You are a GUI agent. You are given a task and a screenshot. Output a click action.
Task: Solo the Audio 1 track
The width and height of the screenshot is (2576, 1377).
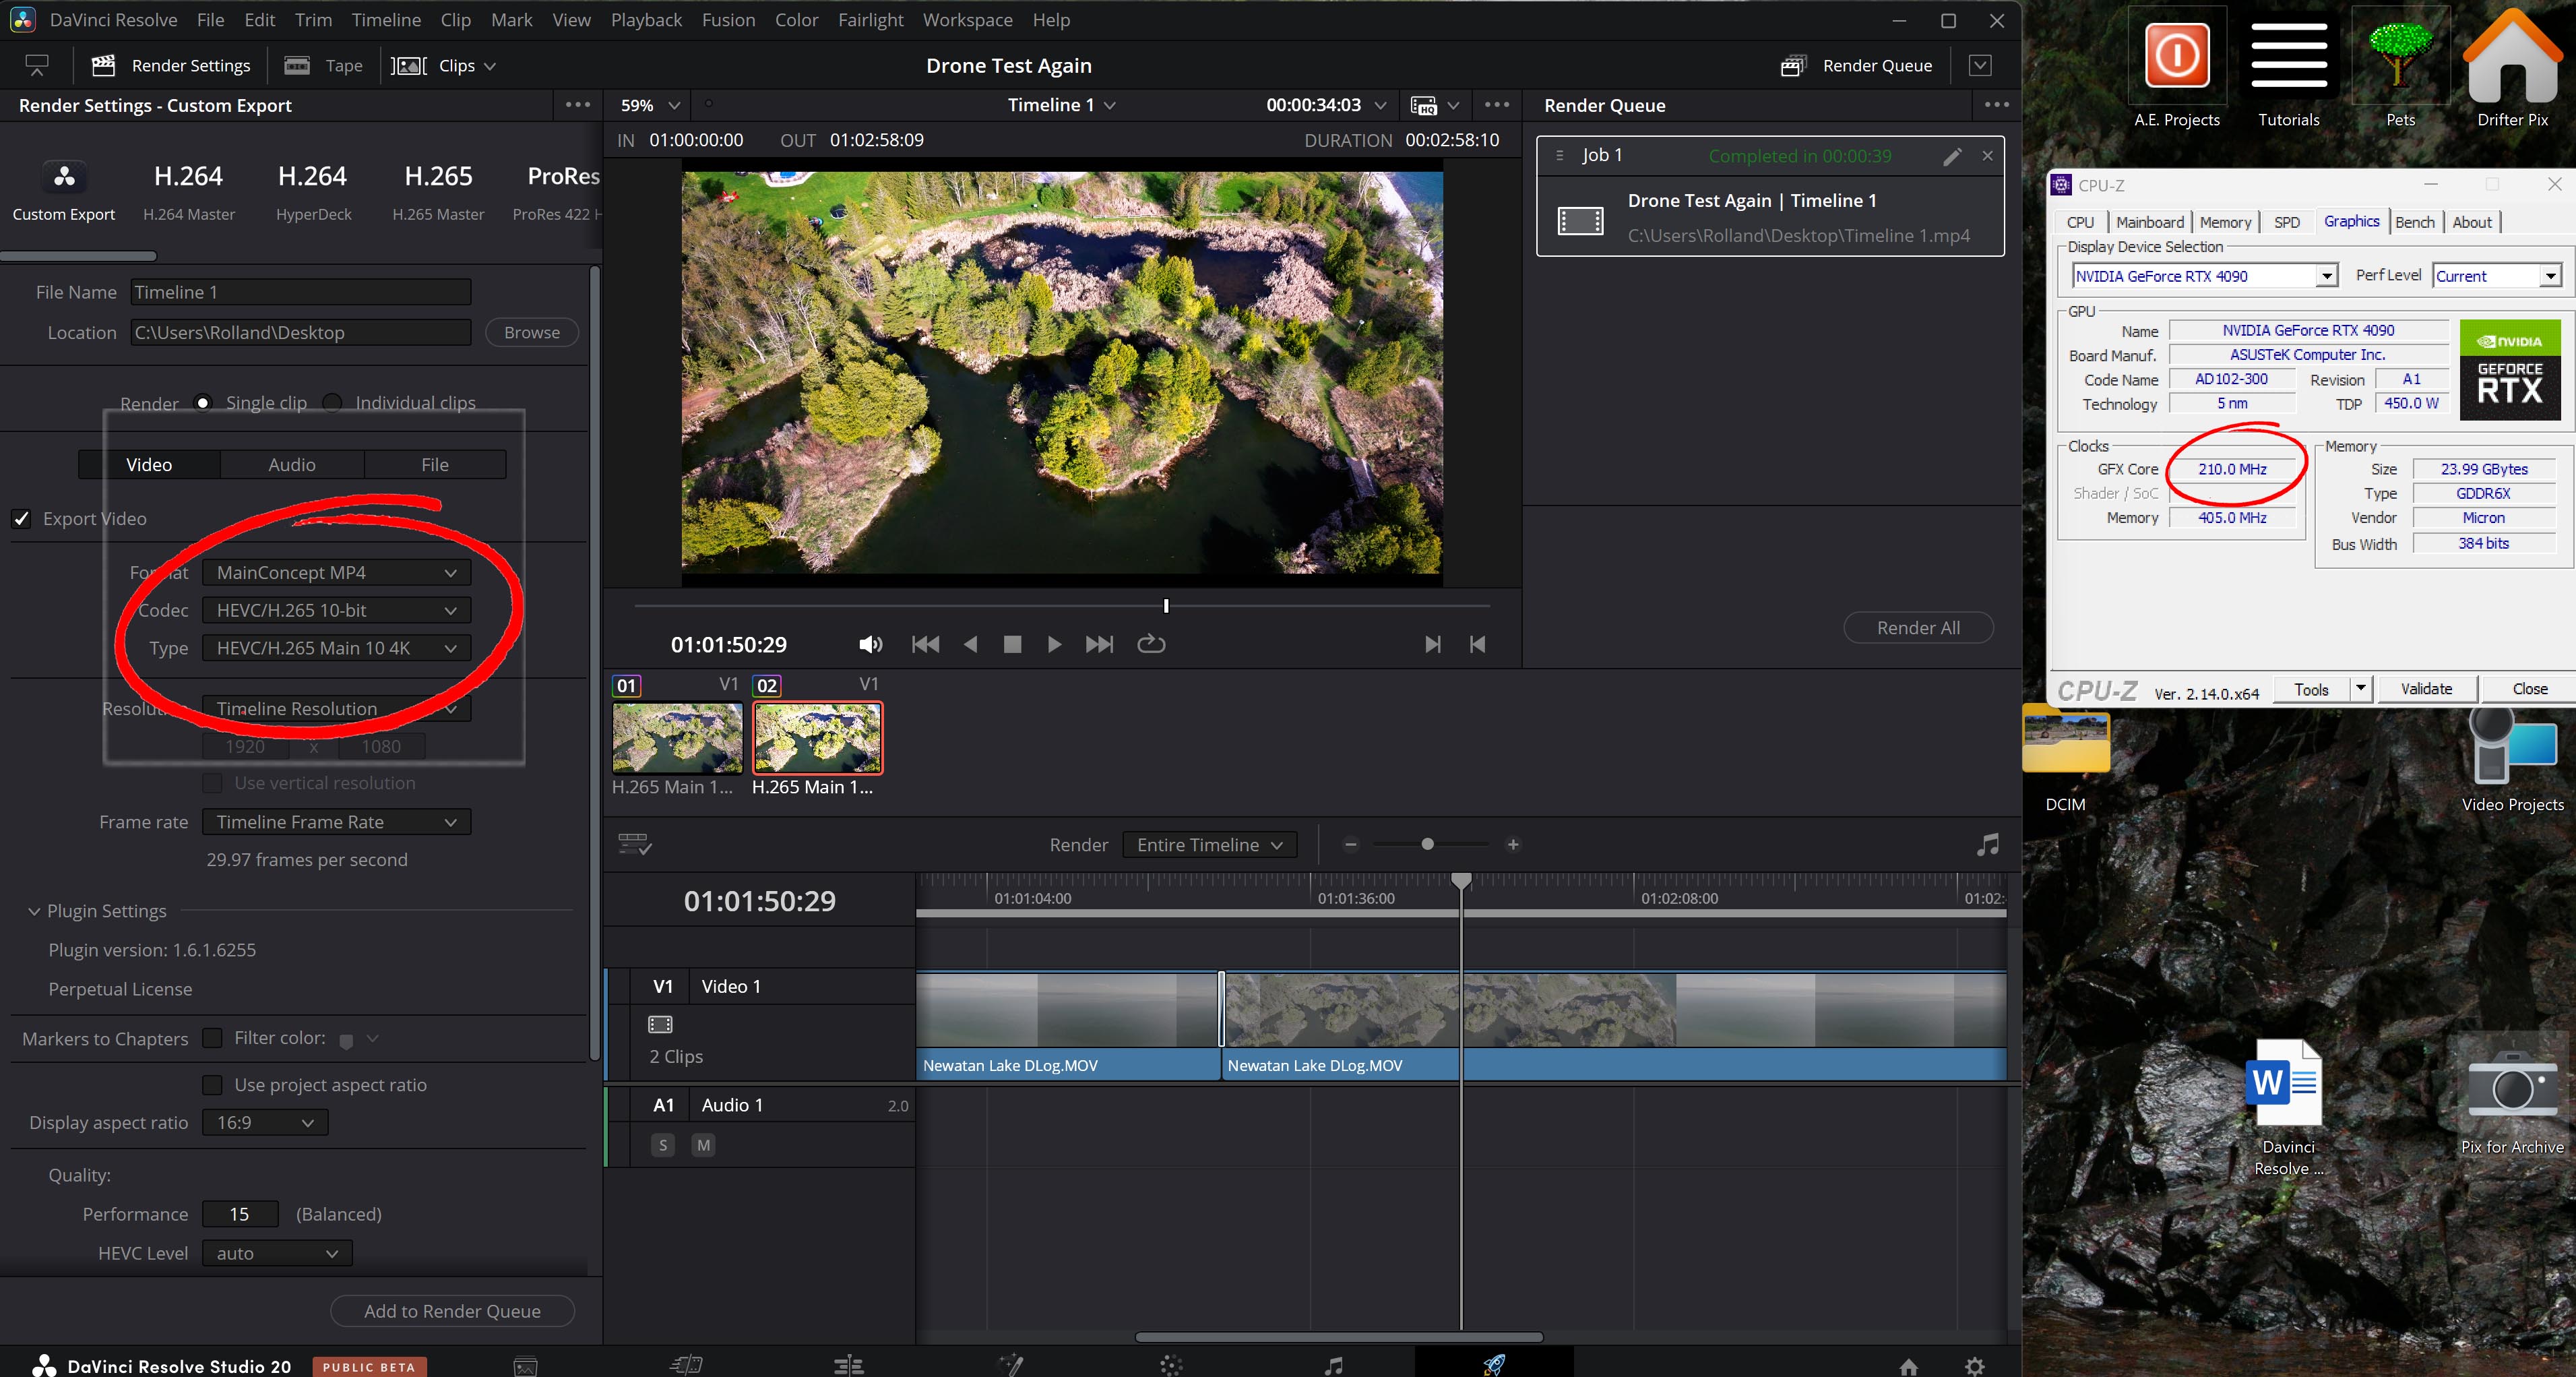662,1145
